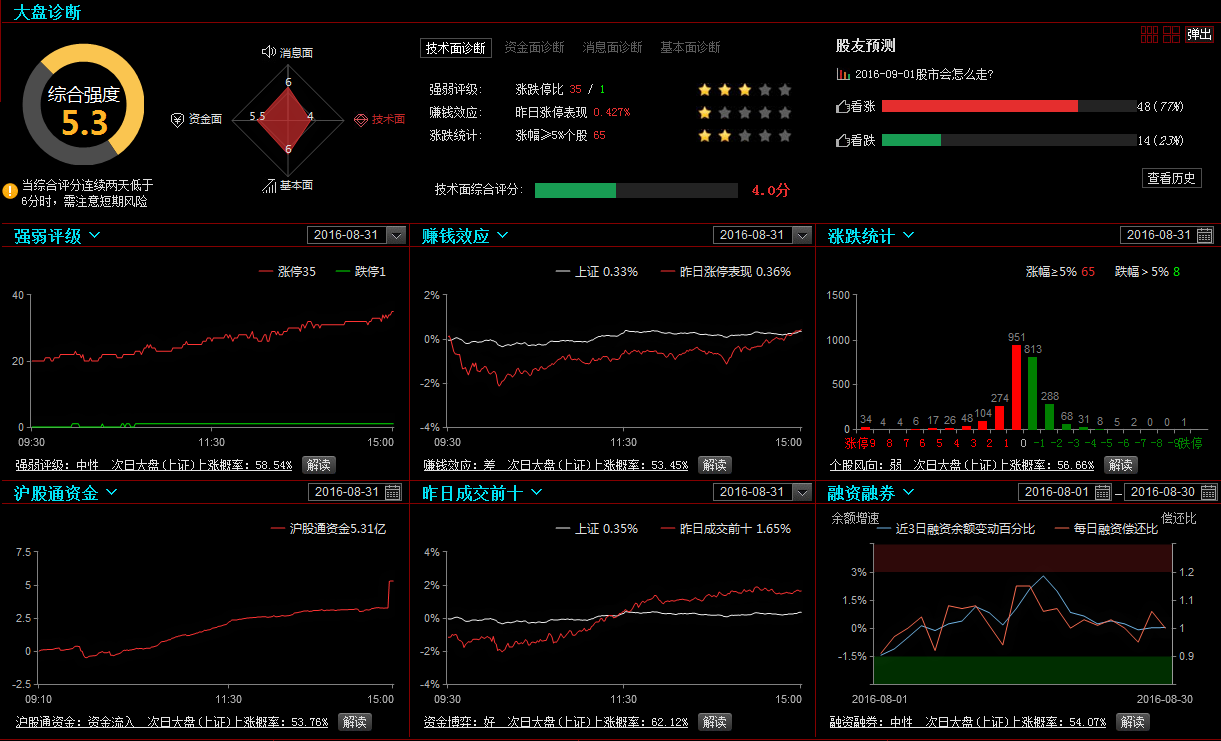This screenshot has height=741, width=1221.
Task: Open calendar icon next to 2016-08-01
Action: (x=1102, y=492)
